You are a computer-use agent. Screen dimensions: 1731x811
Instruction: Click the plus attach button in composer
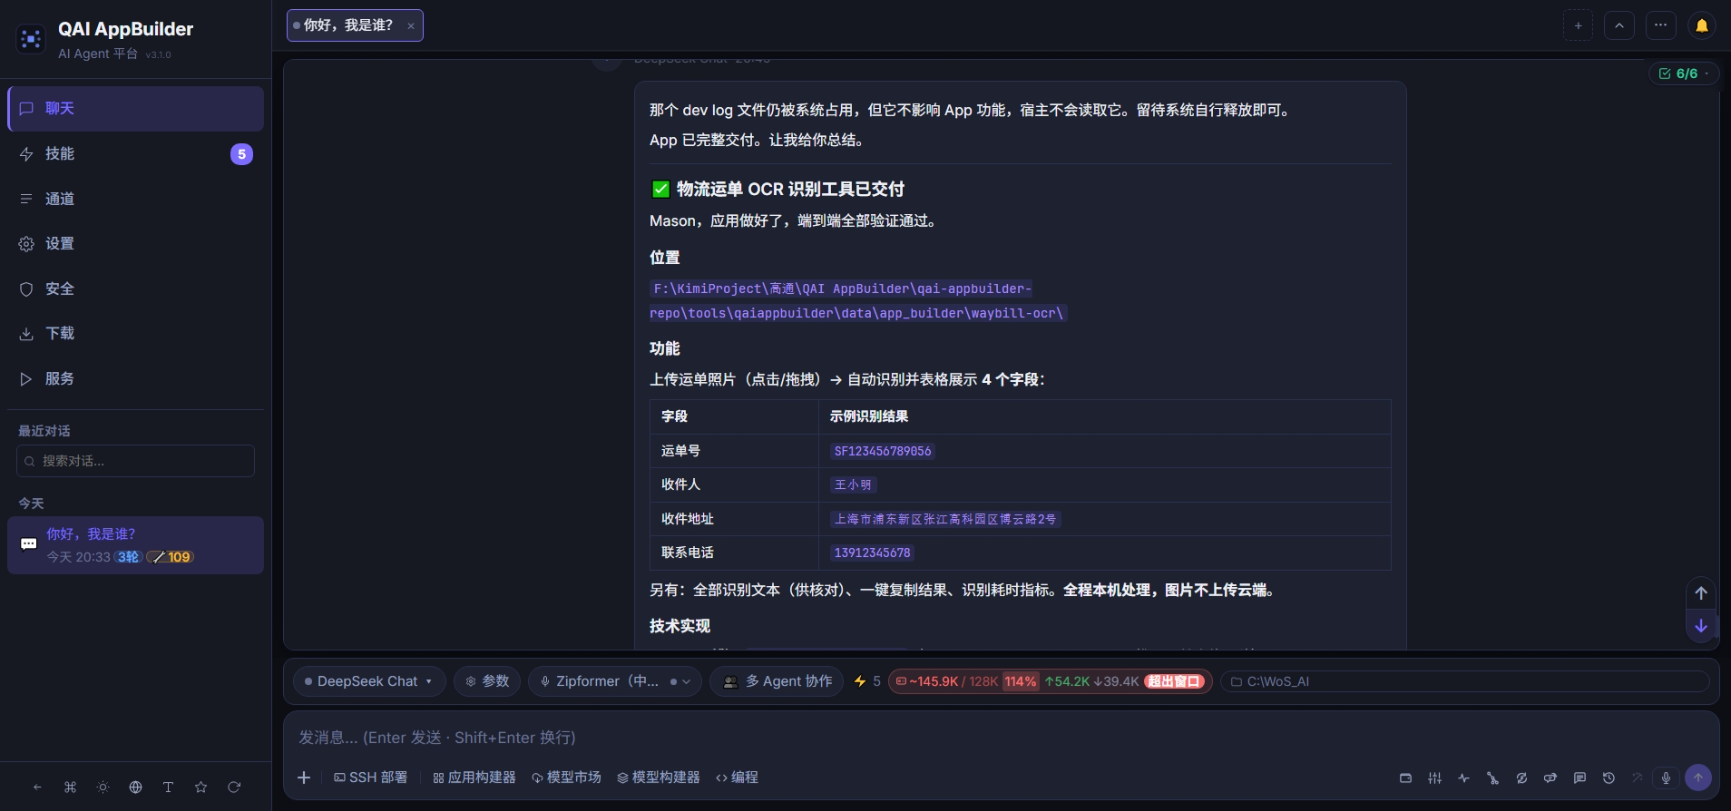coord(304,777)
